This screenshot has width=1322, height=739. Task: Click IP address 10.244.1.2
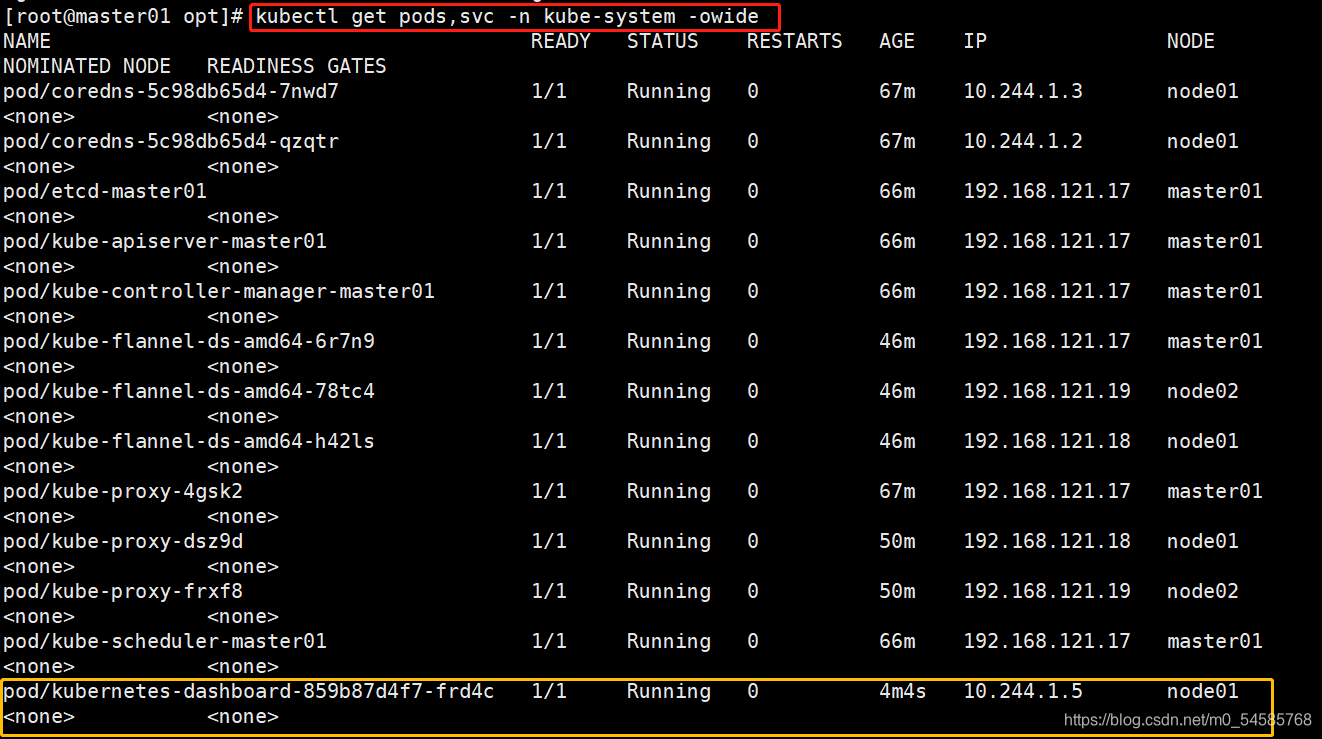[1023, 141]
